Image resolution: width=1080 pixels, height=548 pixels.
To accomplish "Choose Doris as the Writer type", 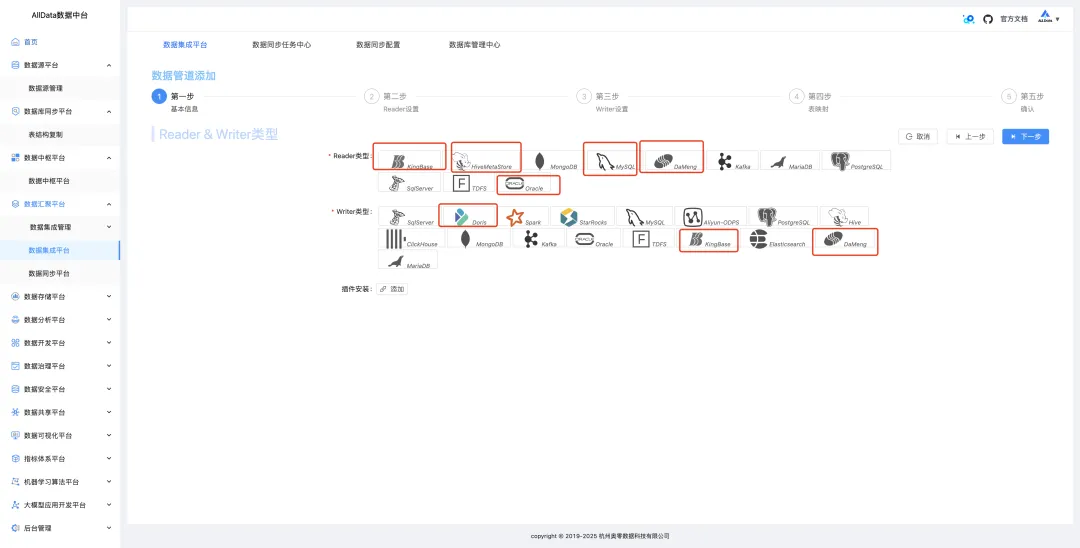I will [468, 218].
